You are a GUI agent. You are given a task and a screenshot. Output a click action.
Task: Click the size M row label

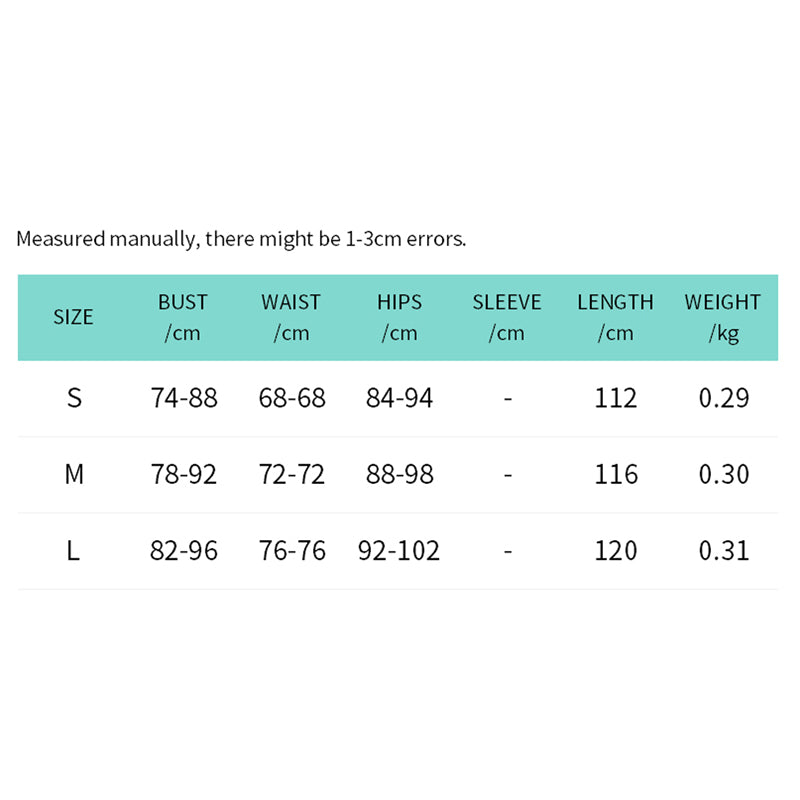coord(74,474)
